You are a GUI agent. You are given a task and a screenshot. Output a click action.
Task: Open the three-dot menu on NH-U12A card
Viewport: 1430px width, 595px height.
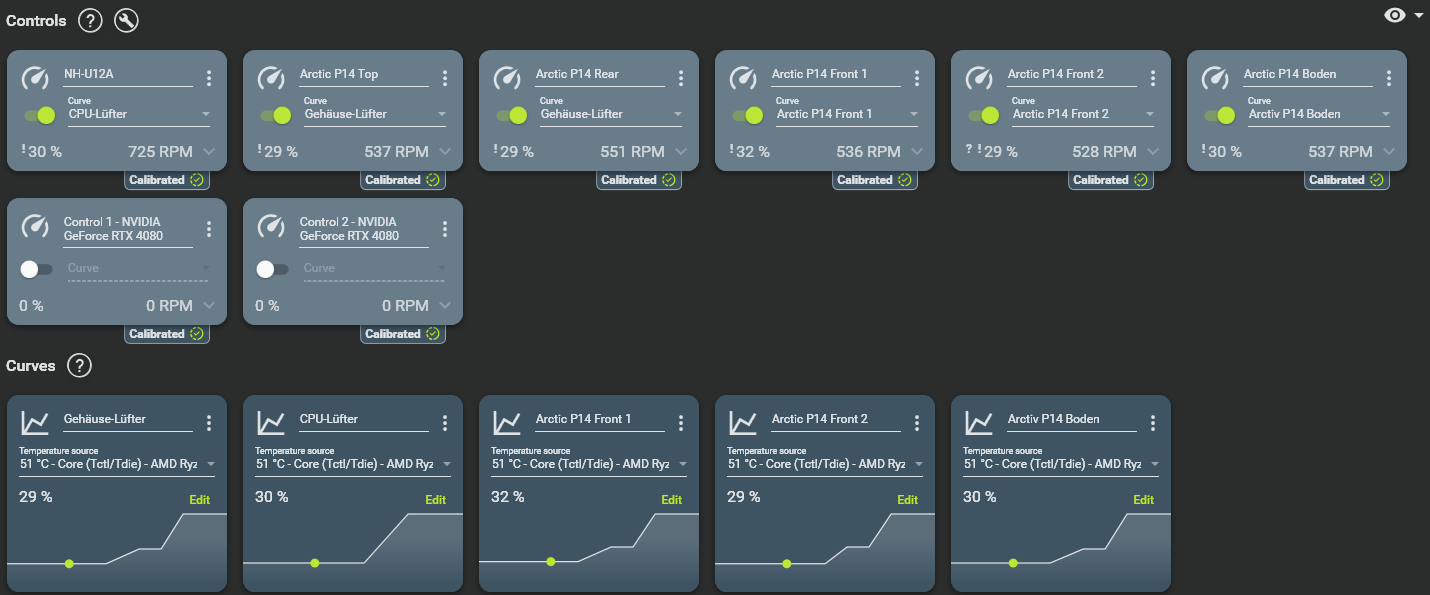tap(209, 78)
